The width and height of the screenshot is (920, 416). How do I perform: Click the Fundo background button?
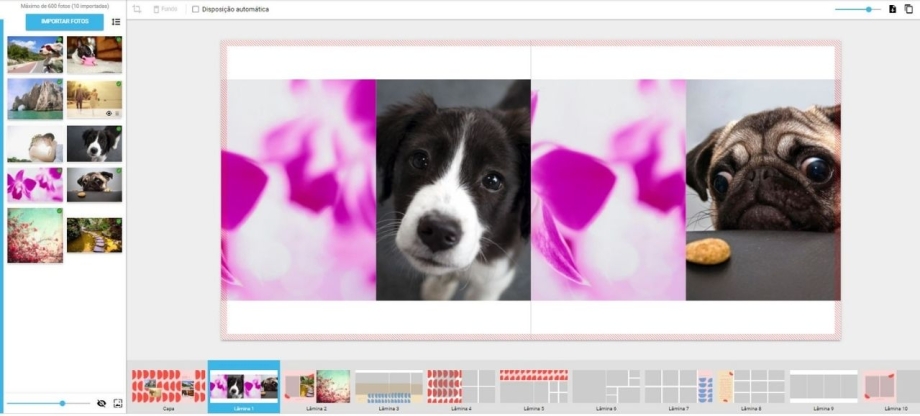(165, 9)
